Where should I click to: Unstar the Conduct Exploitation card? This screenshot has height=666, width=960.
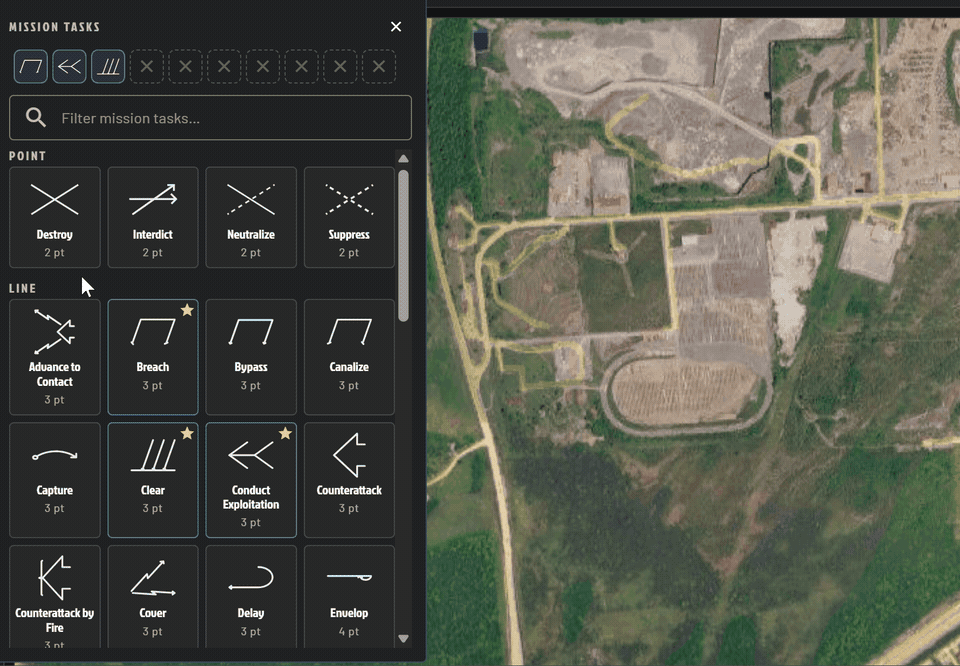(285, 433)
